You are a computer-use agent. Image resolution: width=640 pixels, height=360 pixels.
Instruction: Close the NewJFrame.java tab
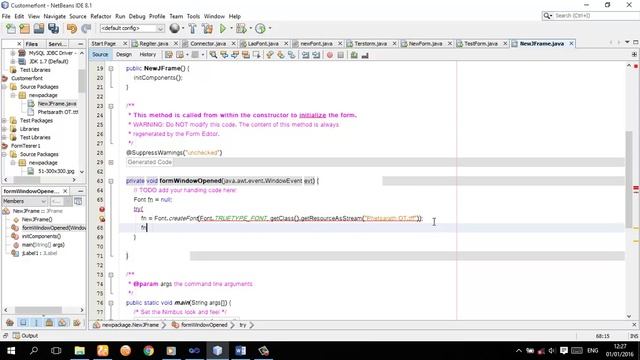pos(571,43)
